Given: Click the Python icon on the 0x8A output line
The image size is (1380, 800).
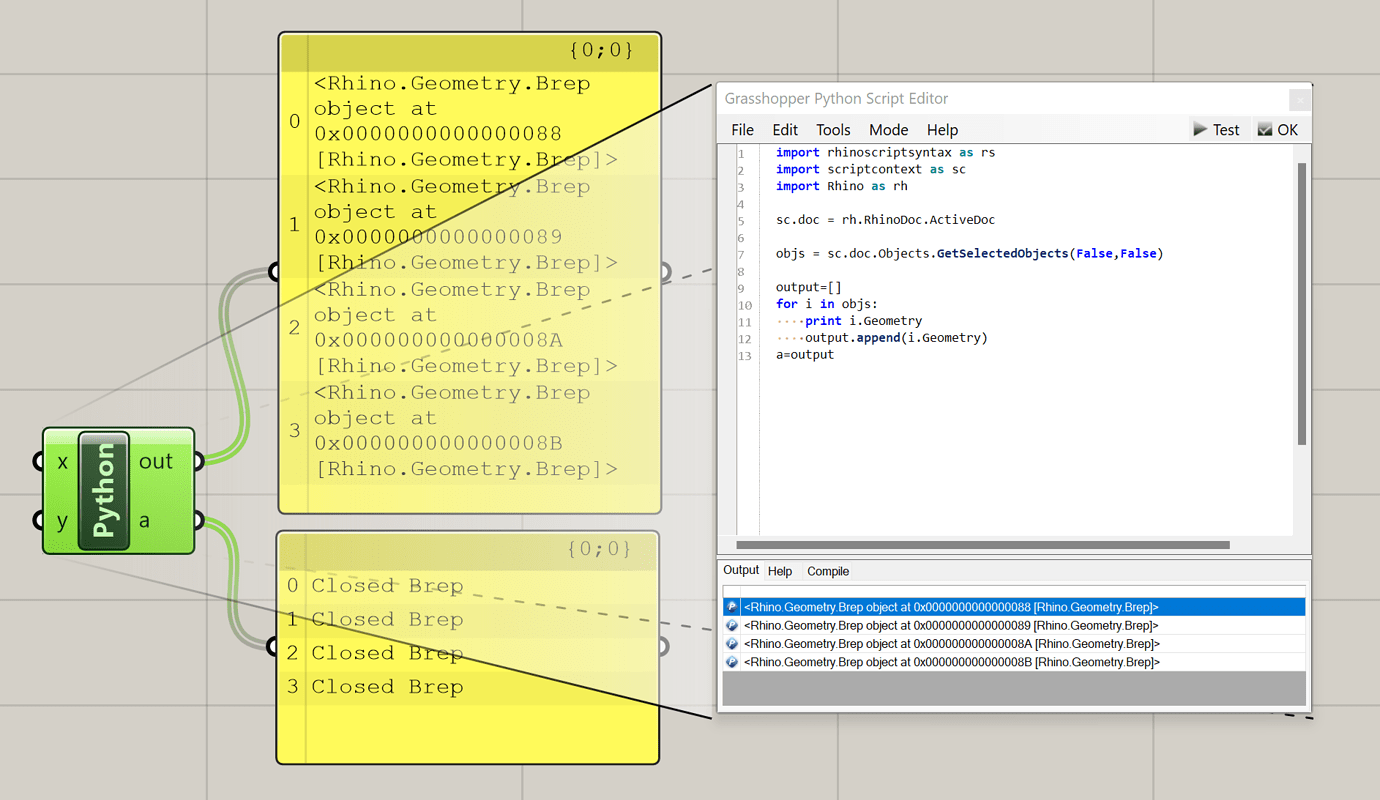Looking at the screenshot, I should 731,643.
